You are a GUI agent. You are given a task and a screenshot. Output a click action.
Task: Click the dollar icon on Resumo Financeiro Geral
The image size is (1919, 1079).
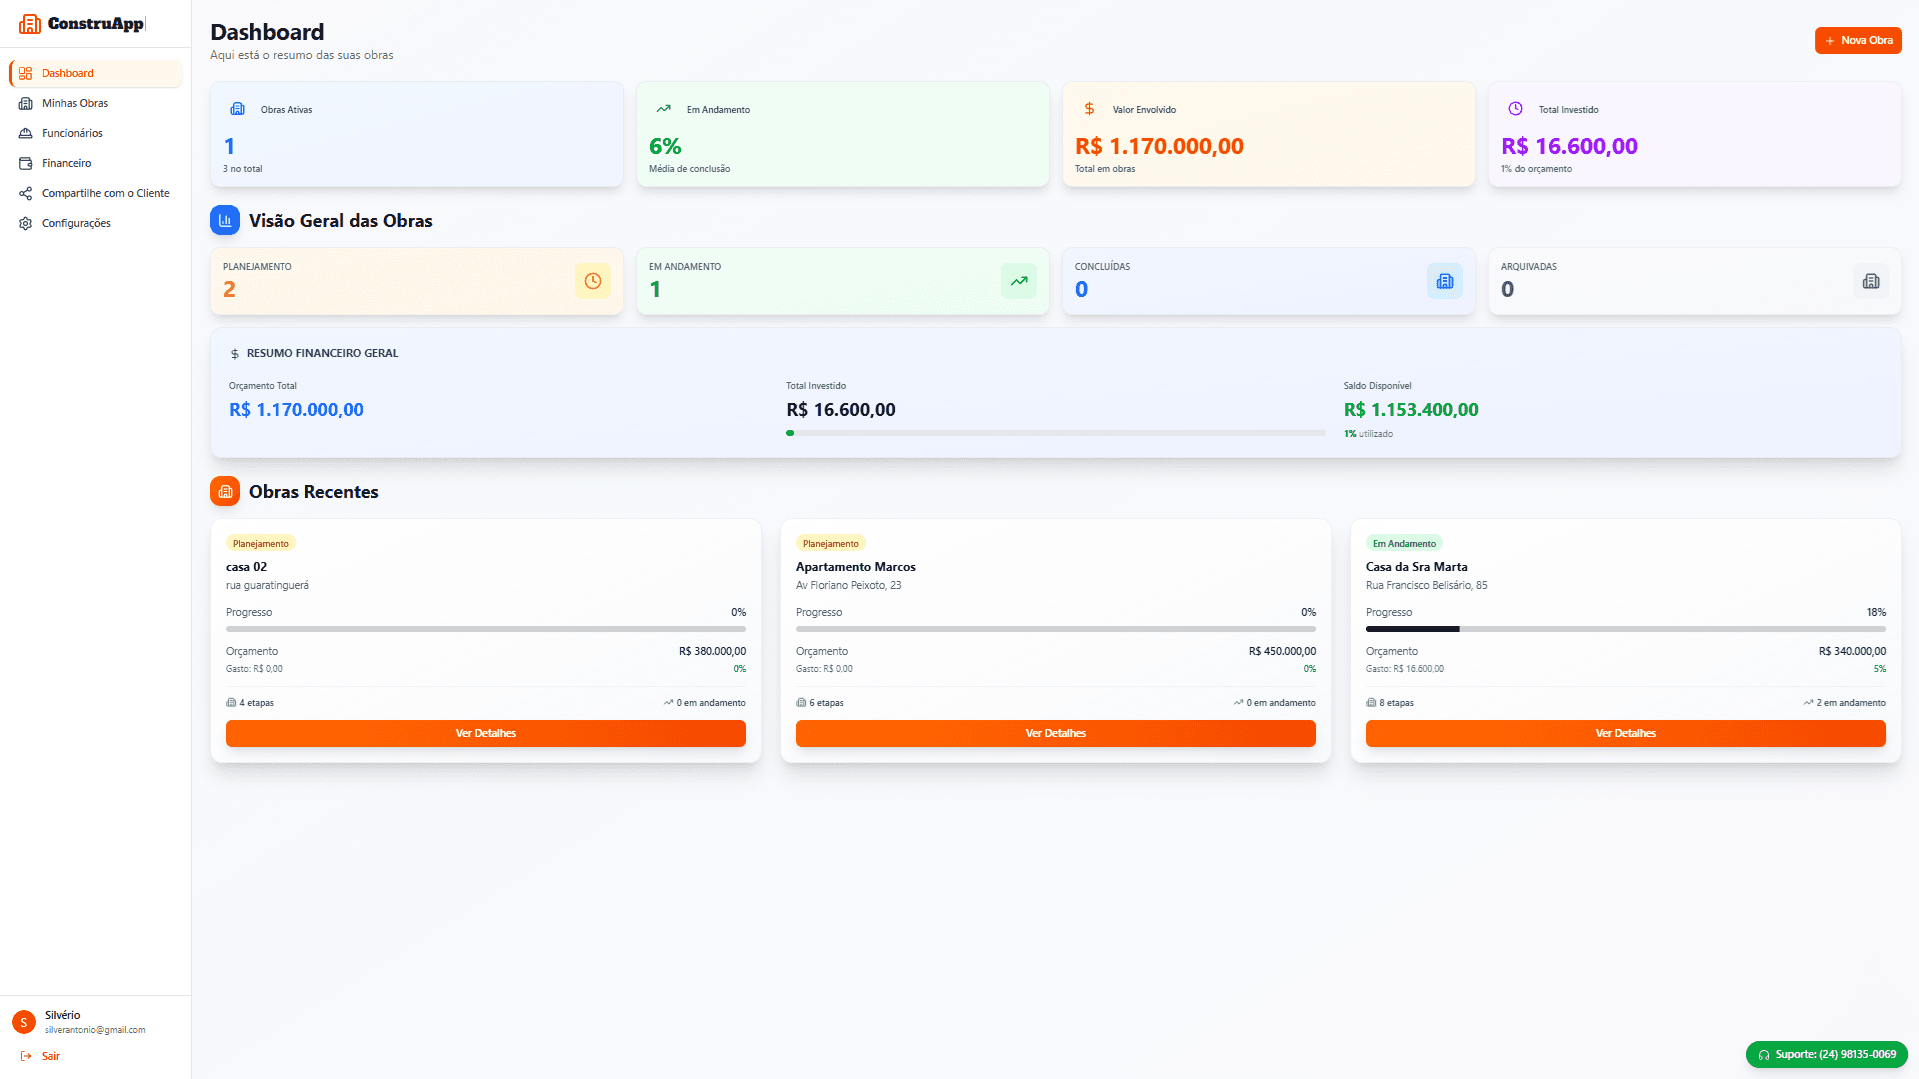tap(233, 352)
